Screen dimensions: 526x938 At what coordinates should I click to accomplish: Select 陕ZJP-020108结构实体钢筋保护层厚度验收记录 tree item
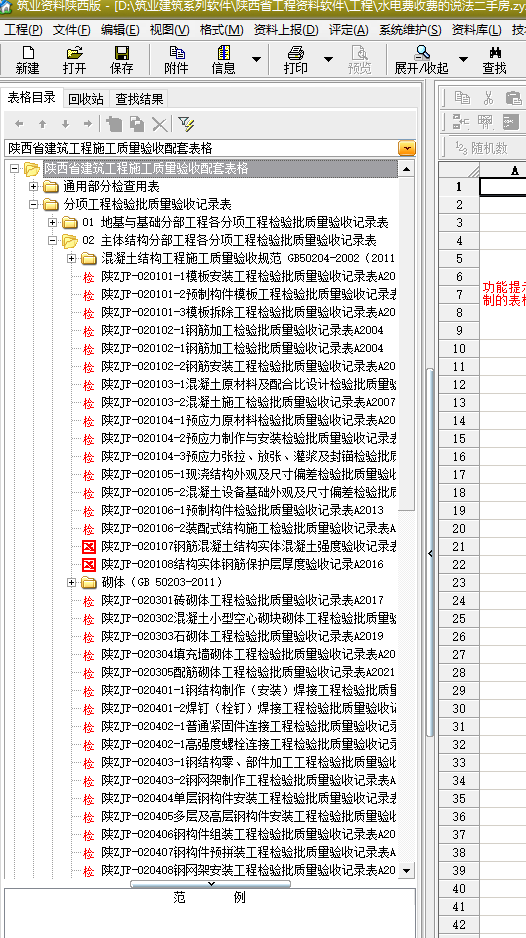point(242,564)
